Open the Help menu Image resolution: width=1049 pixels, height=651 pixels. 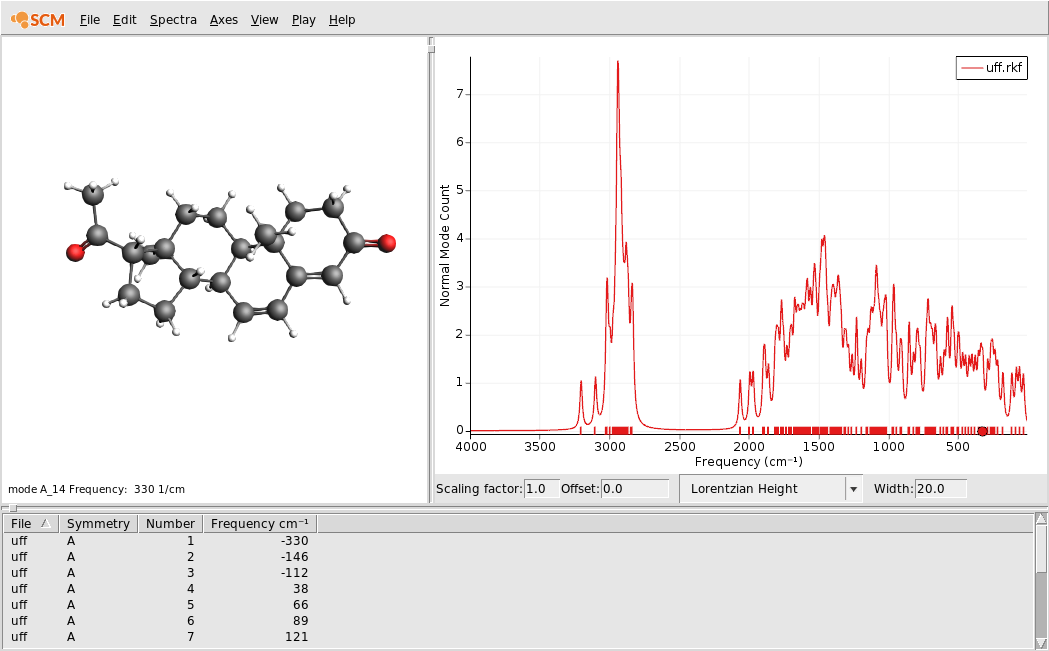[x=342, y=20]
